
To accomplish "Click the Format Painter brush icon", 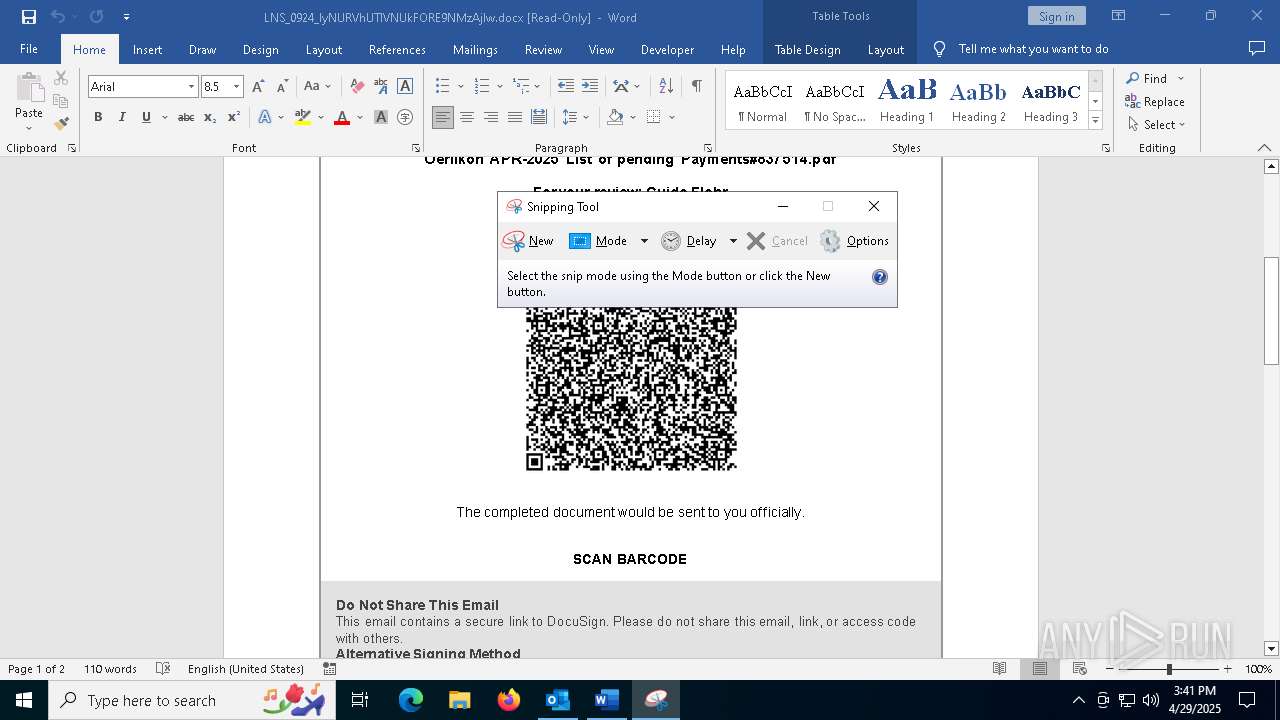I will pyautogui.click(x=61, y=124).
